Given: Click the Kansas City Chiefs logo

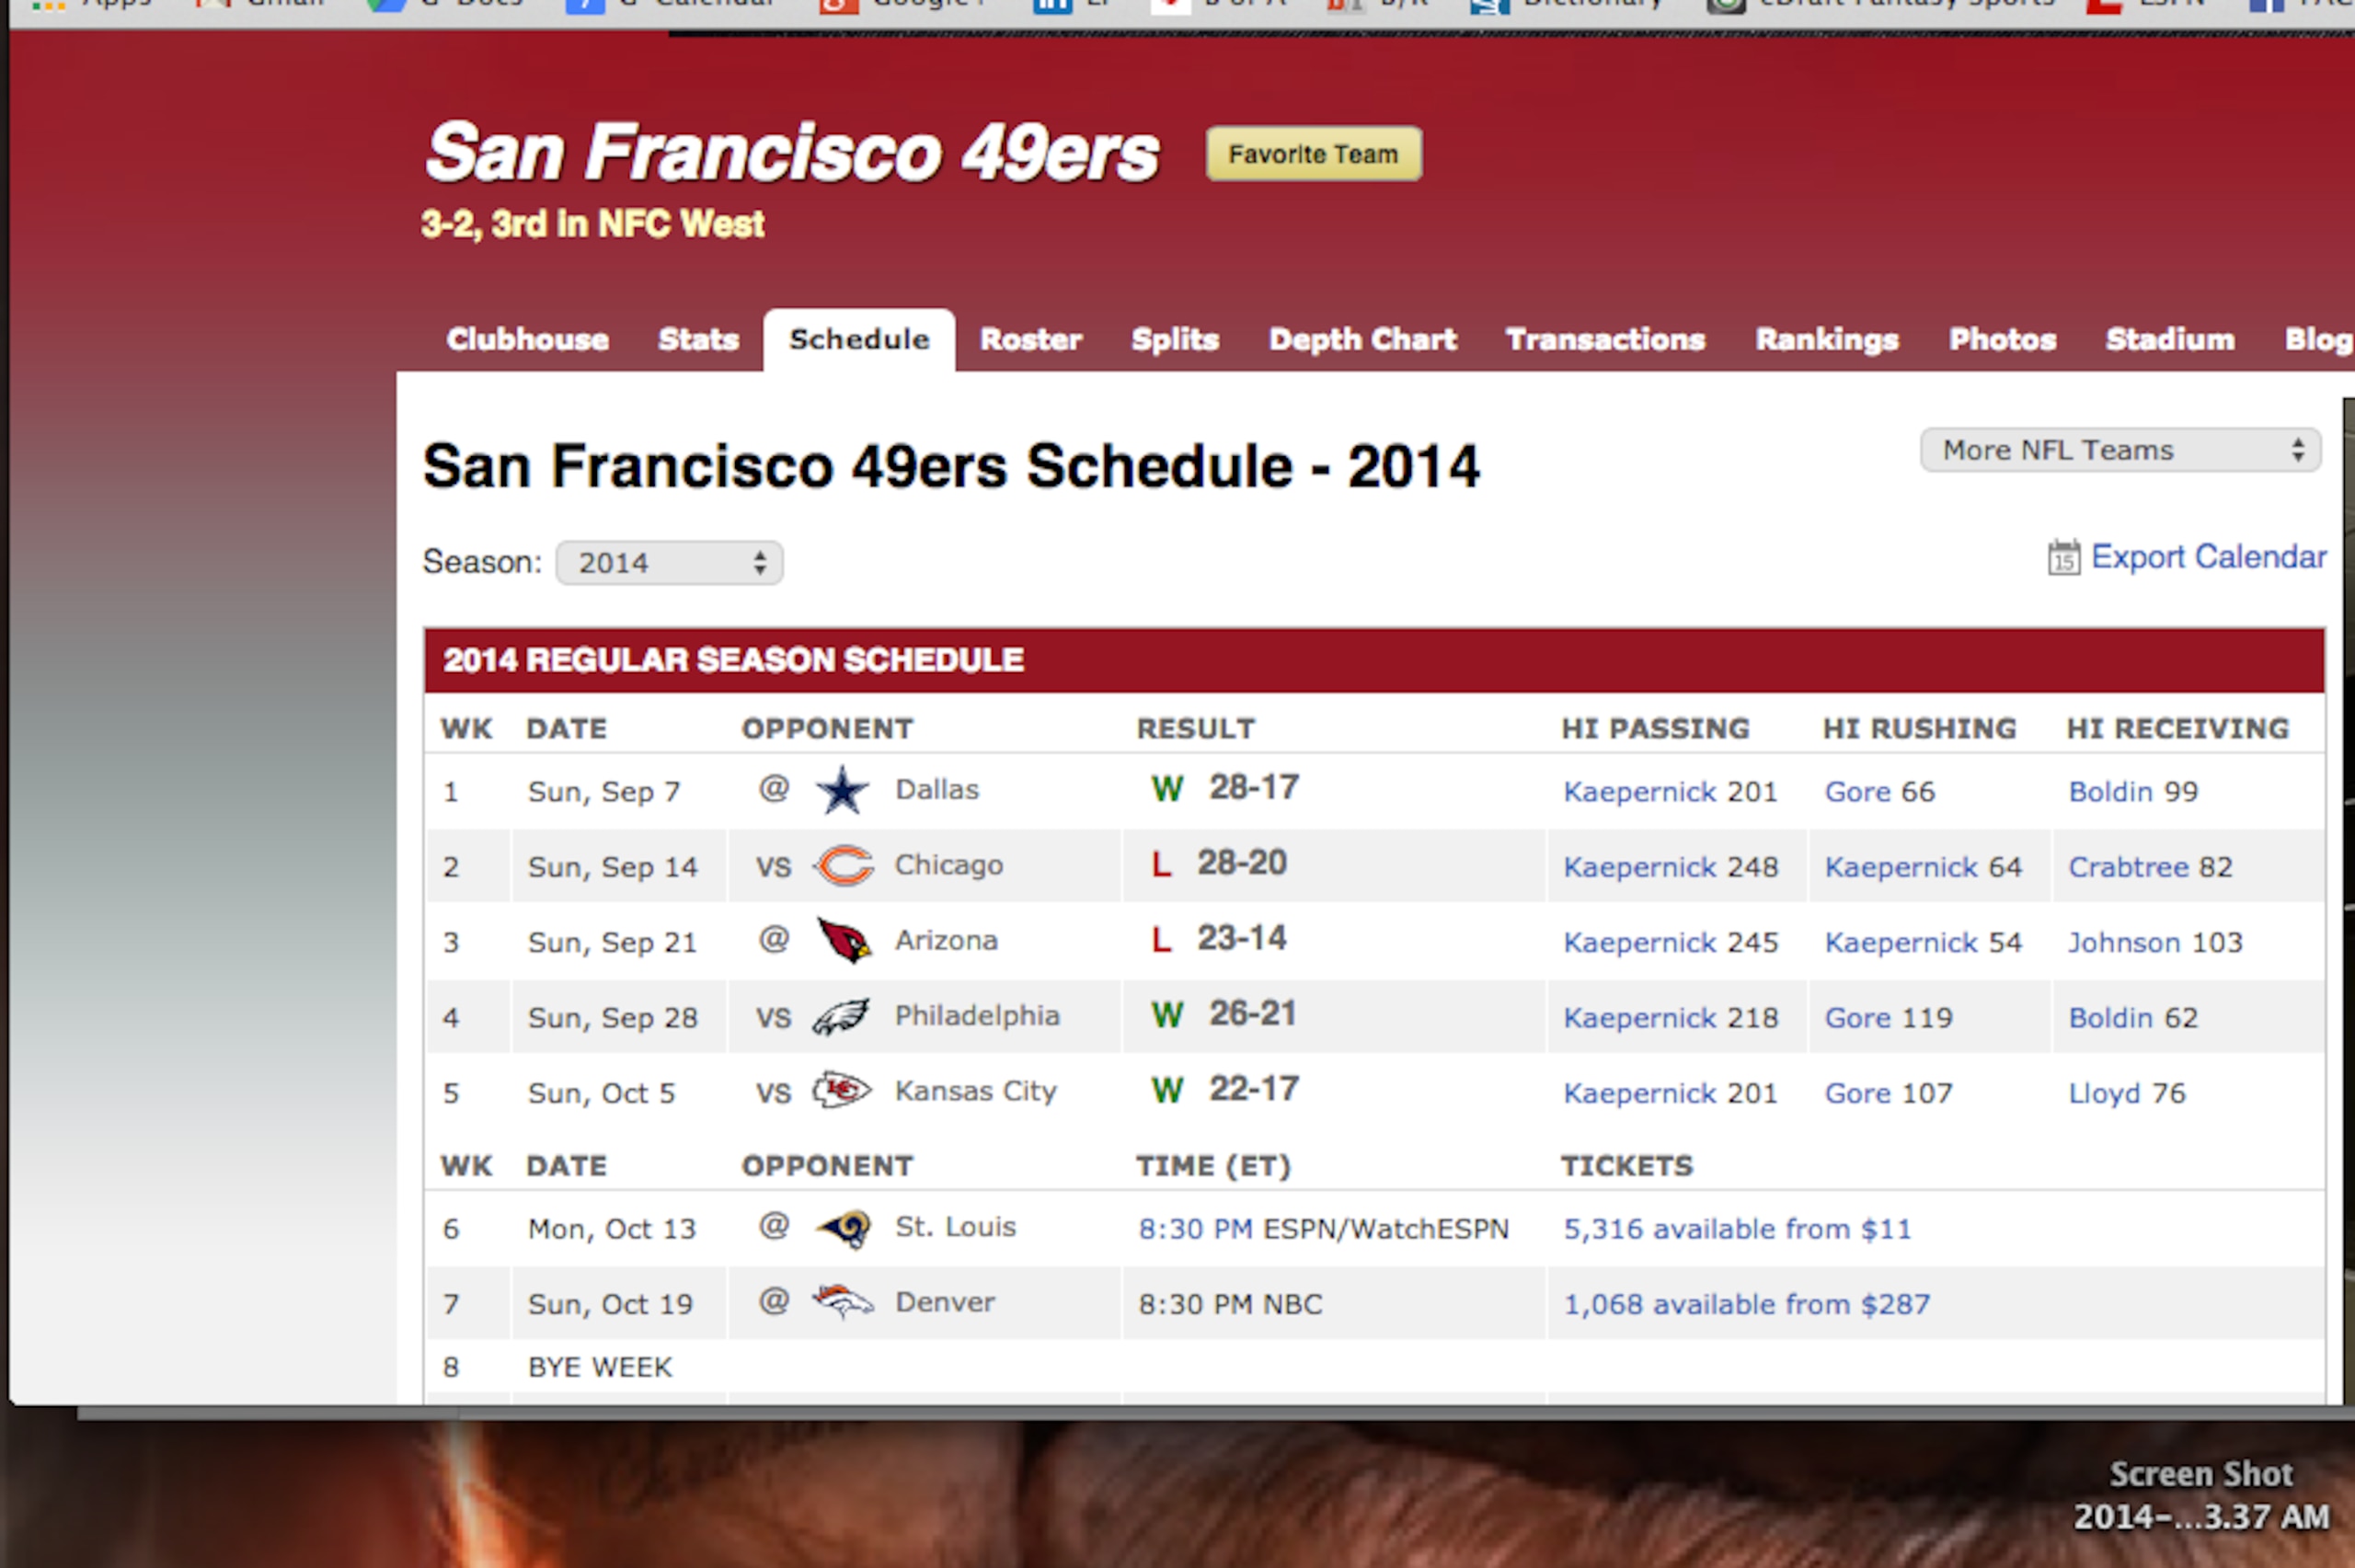Looking at the screenshot, I should [x=841, y=1090].
